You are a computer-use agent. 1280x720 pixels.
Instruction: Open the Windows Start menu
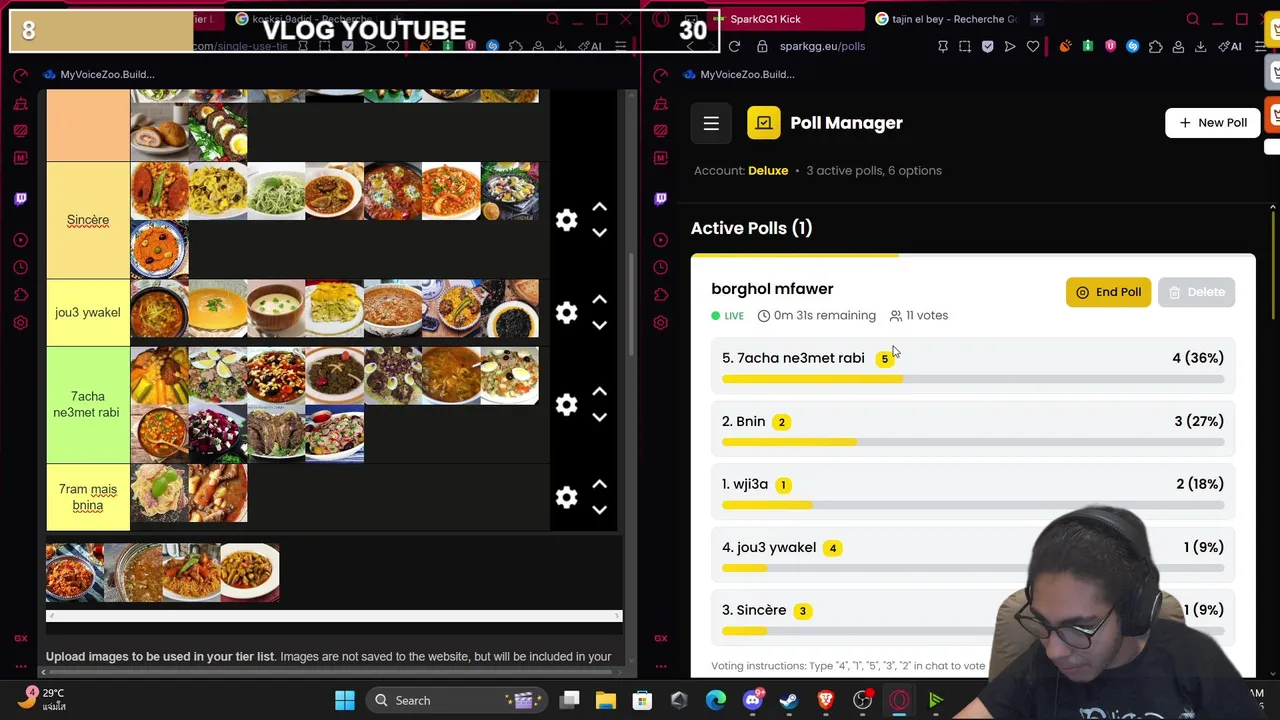click(344, 700)
